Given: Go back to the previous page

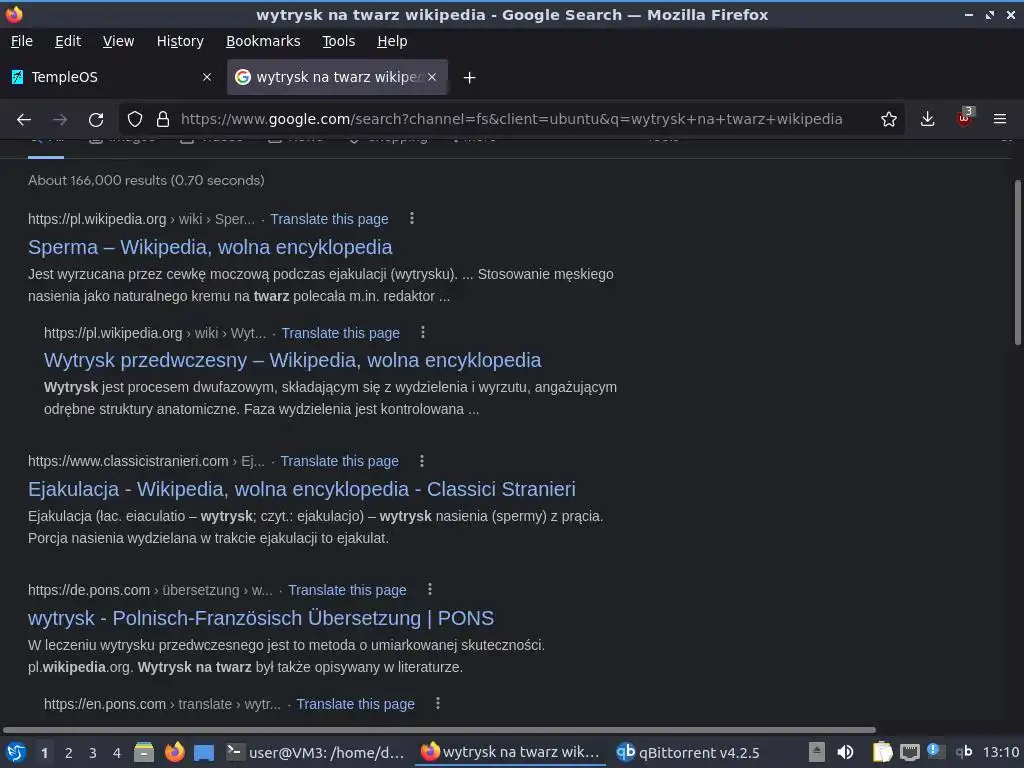Looking at the screenshot, I should [24, 120].
